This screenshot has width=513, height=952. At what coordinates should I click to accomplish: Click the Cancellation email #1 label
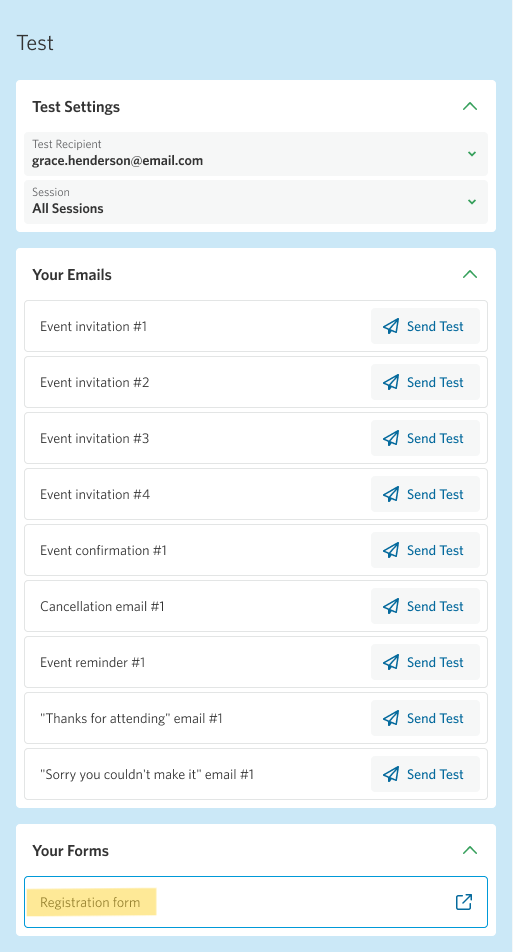(x=102, y=606)
